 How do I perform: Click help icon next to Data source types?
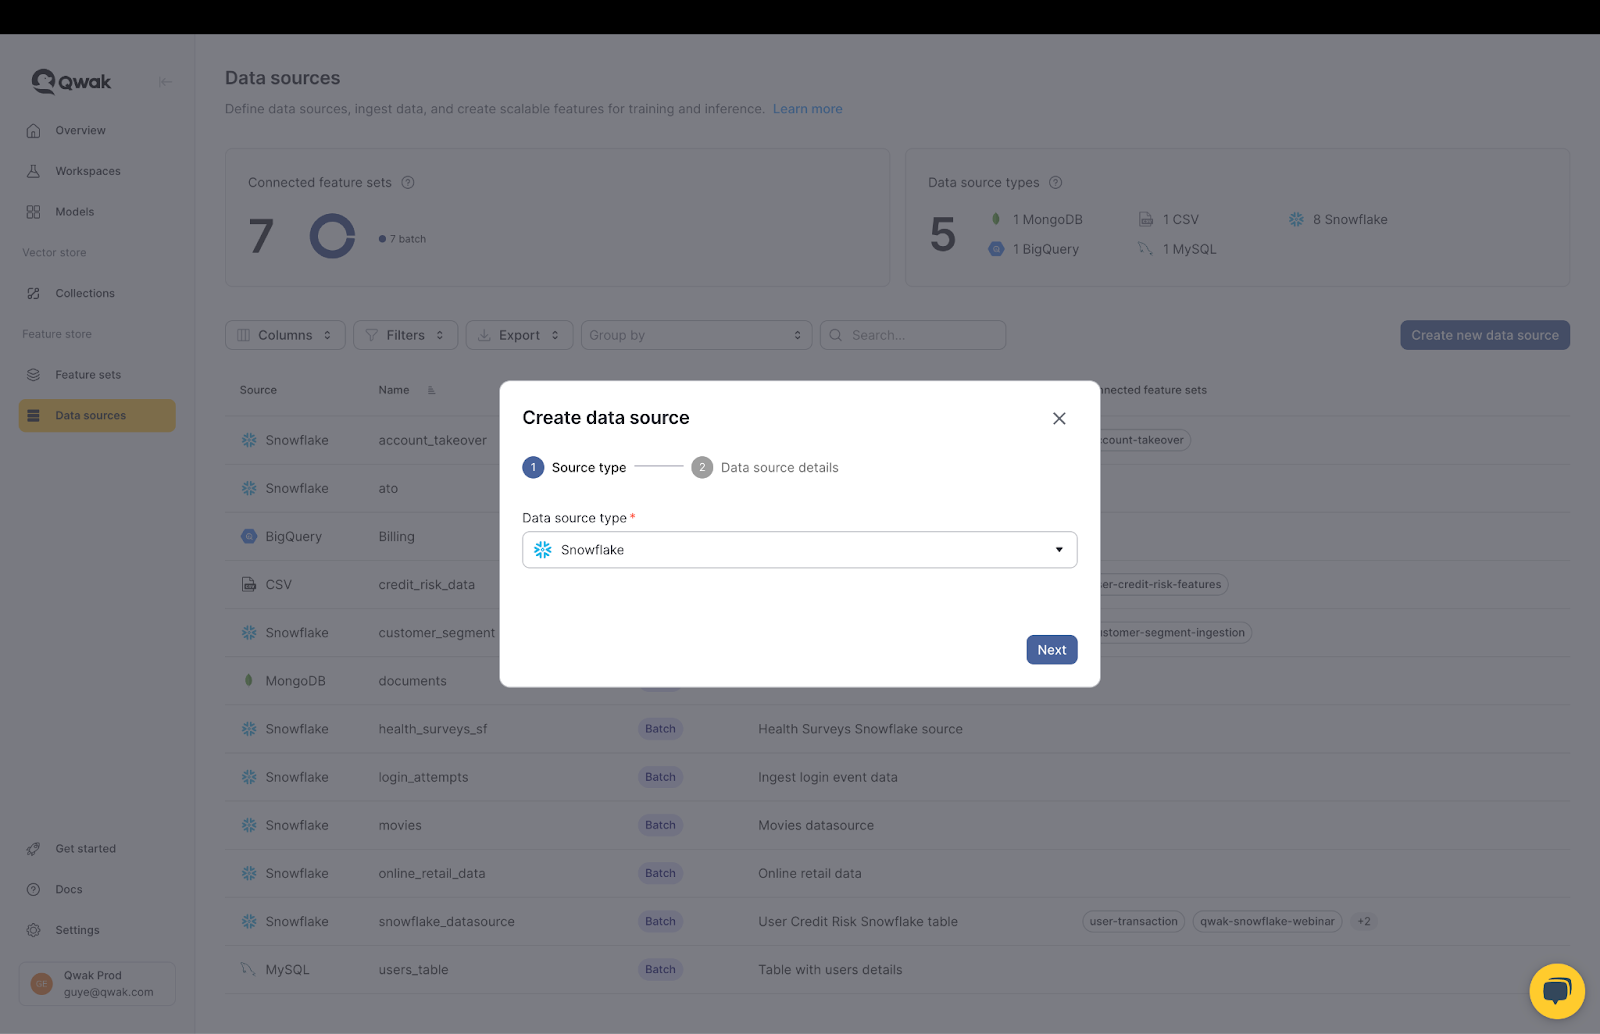(1055, 183)
